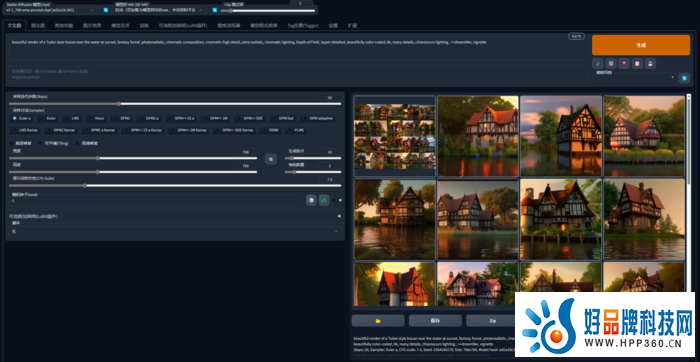Select the DDIM sampler option
The image size is (700, 362).
tap(269, 130)
